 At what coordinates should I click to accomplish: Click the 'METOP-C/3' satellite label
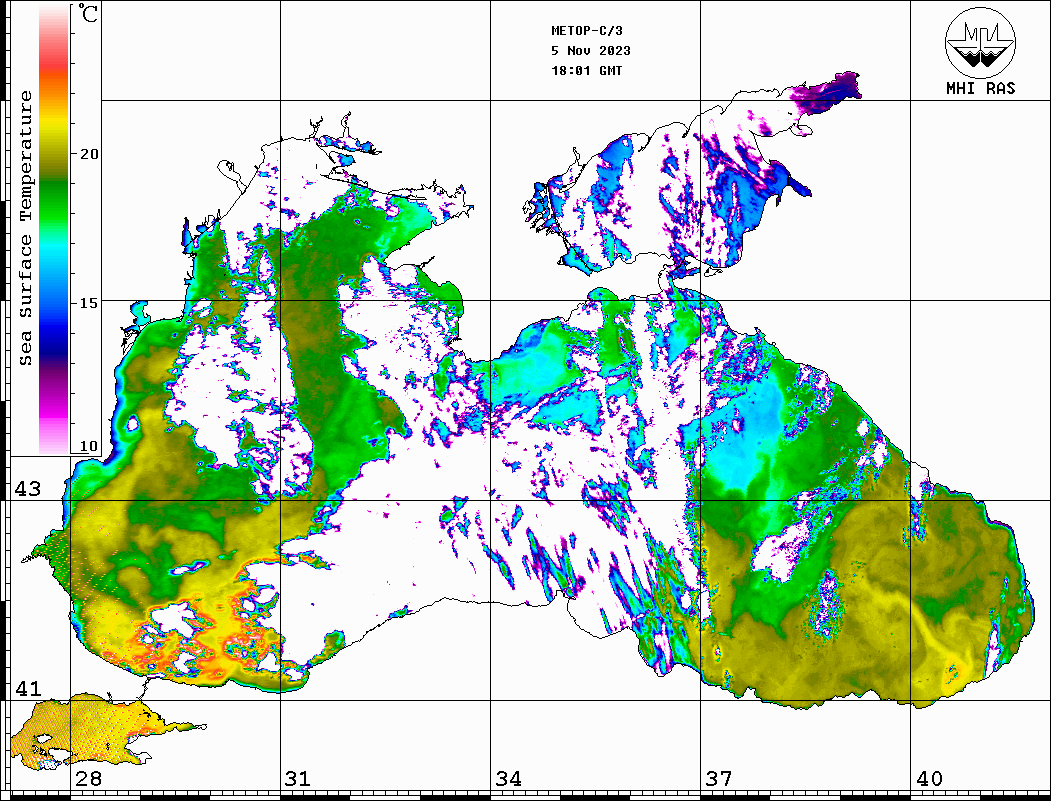pyautogui.click(x=586, y=31)
